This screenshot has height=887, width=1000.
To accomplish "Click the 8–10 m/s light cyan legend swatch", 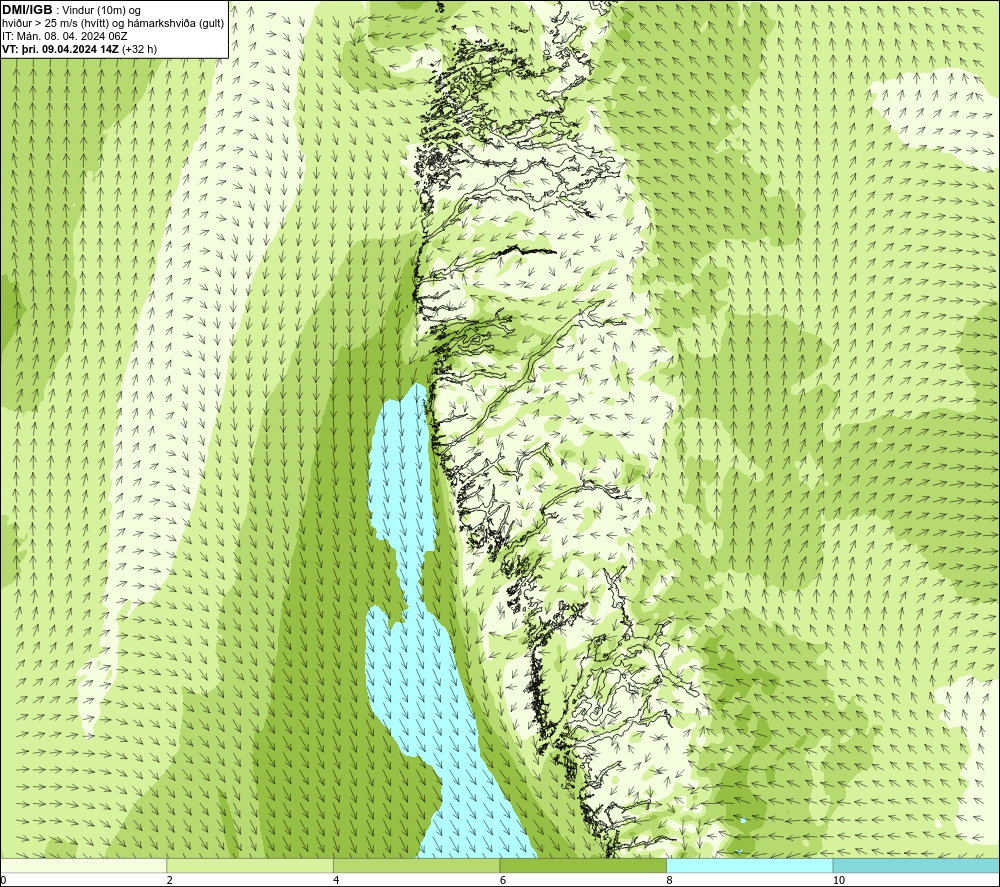I will click(749, 865).
